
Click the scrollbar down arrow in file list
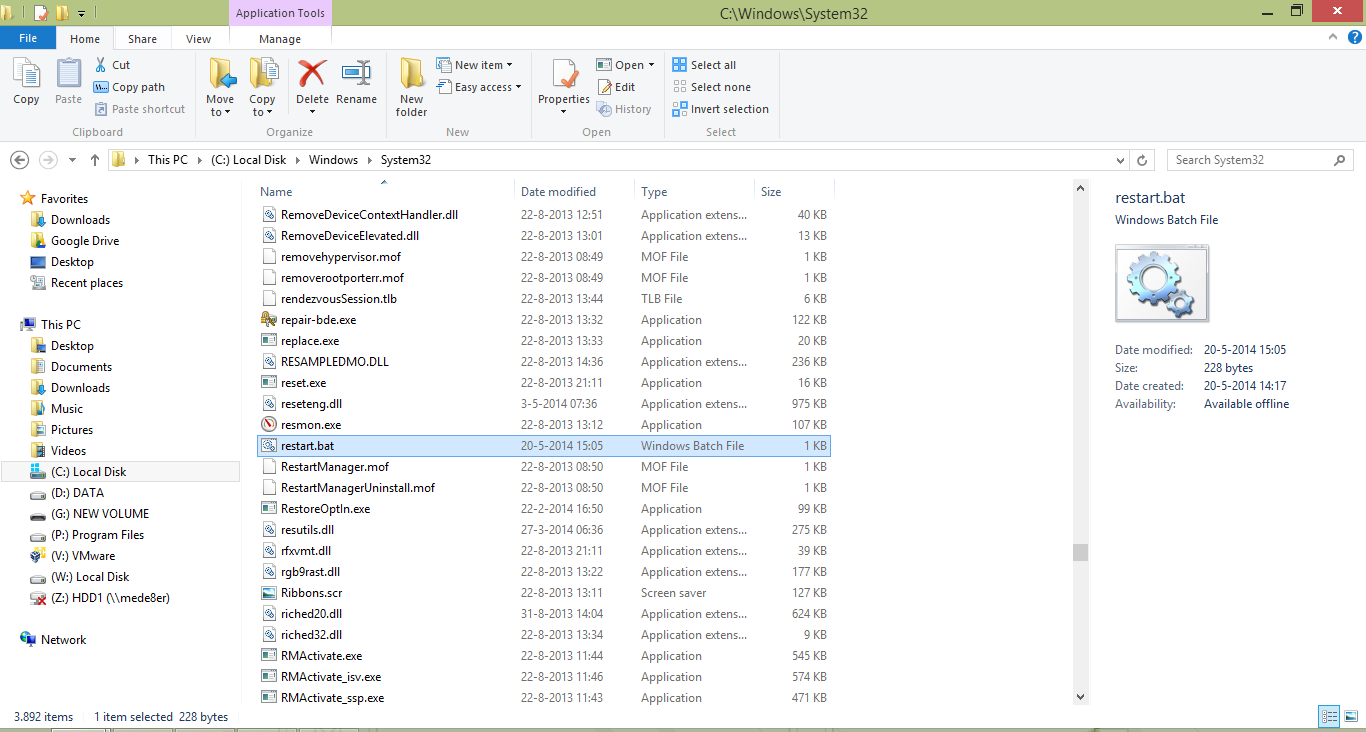(x=1080, y=696)
